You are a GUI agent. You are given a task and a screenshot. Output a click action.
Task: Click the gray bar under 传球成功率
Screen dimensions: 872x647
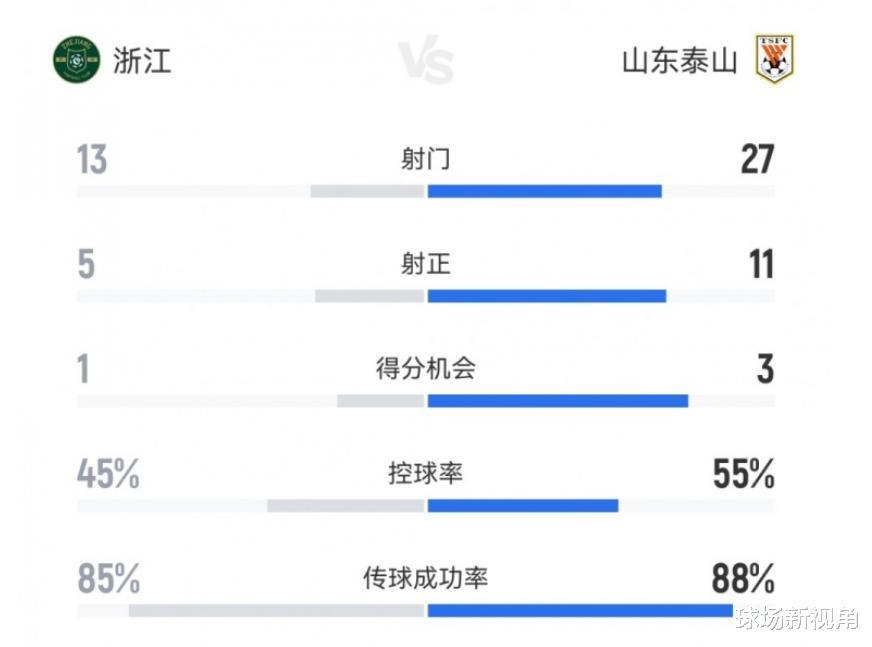(x=277, y=610)
